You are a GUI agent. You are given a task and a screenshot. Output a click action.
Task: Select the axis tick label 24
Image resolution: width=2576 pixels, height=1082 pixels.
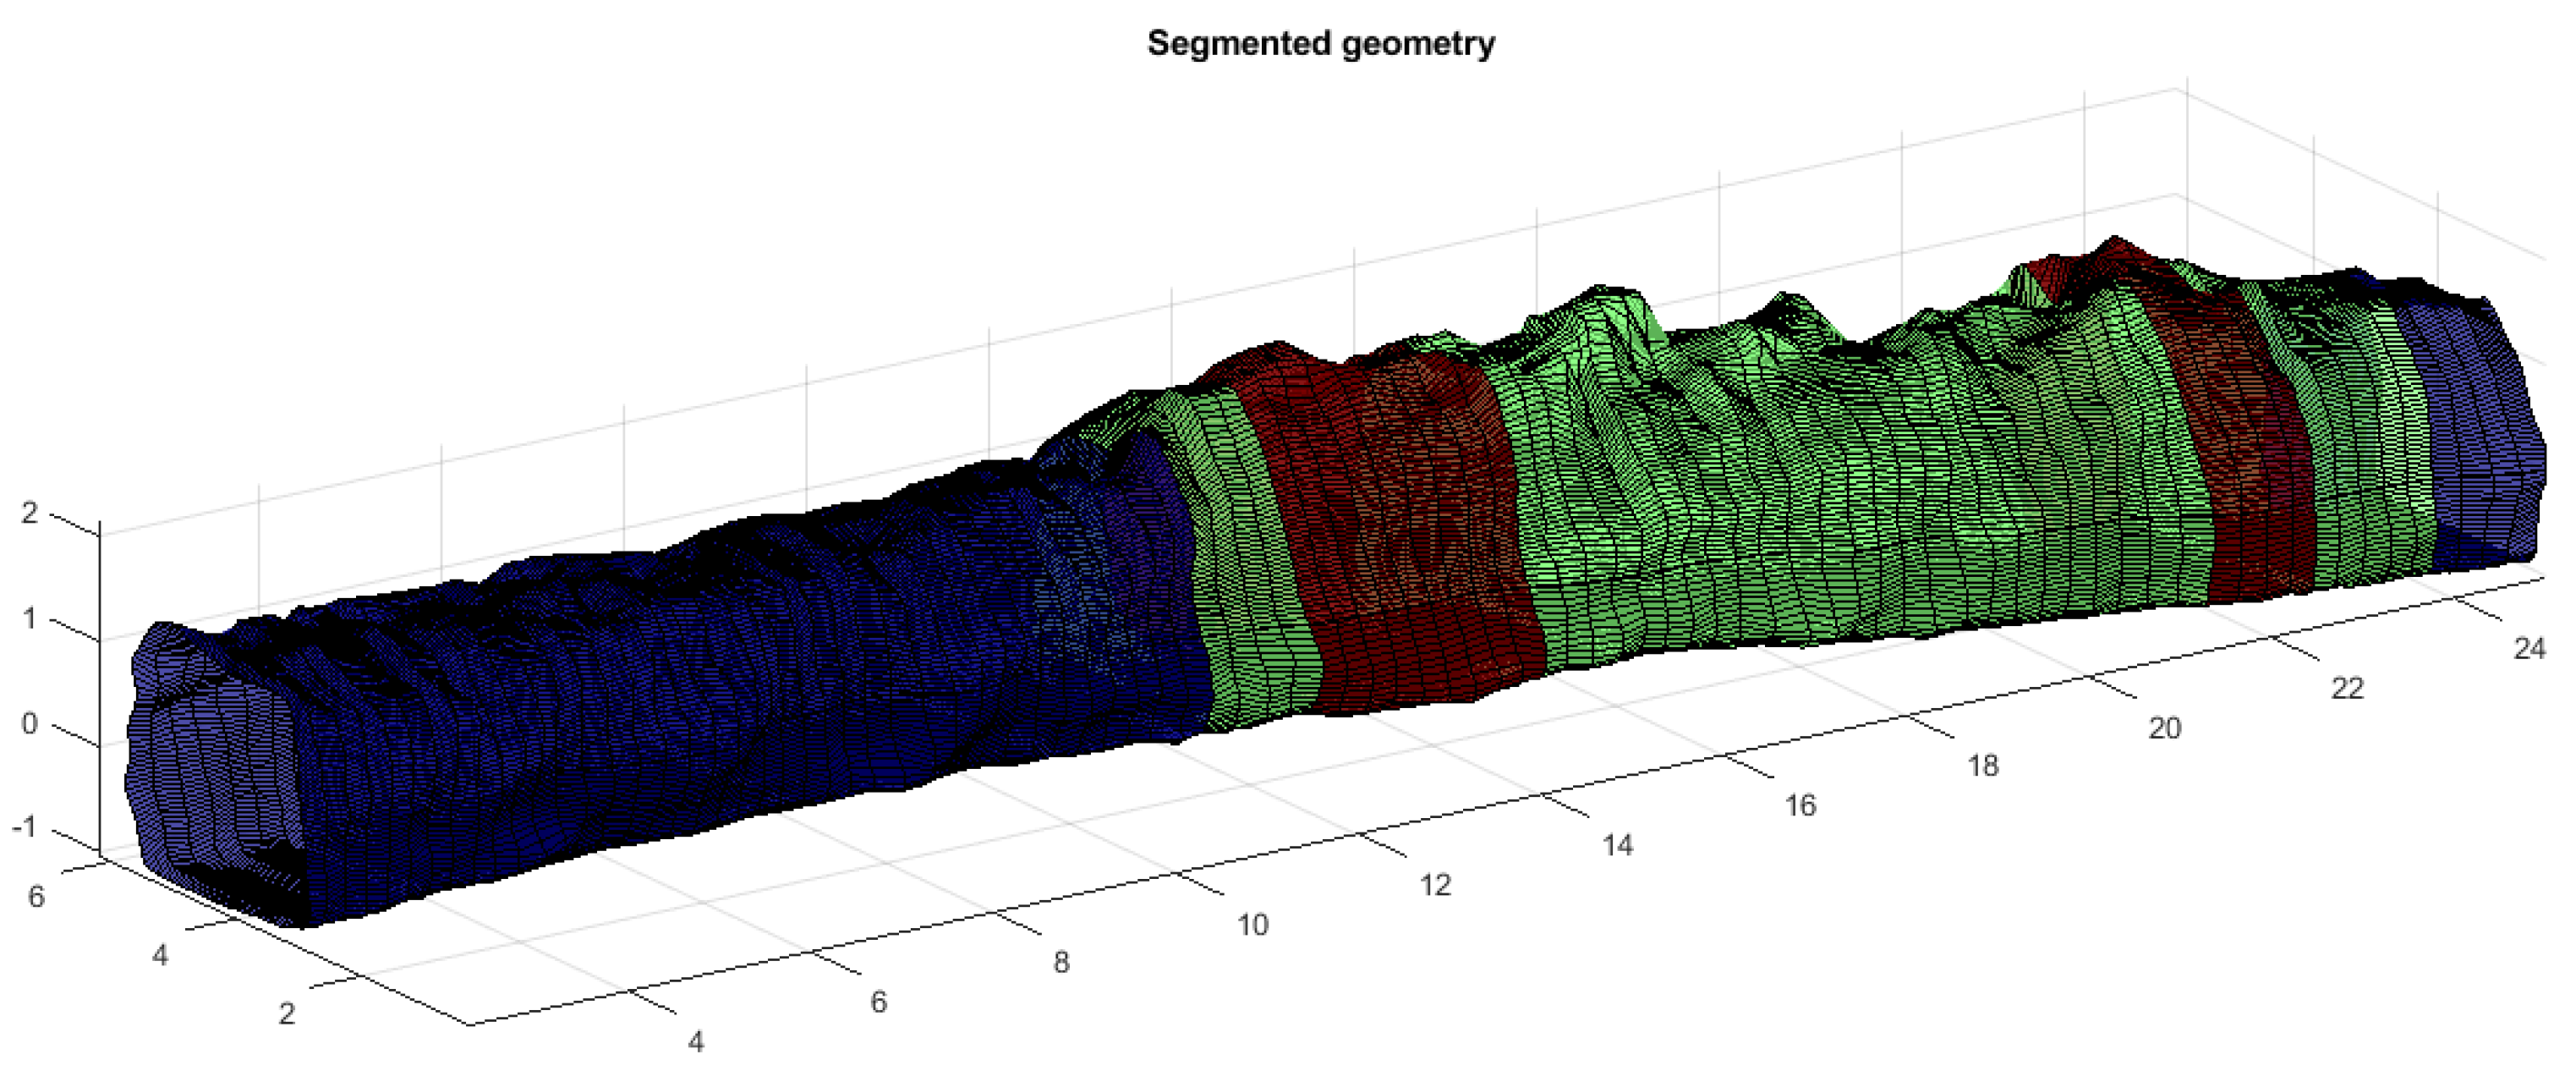(2529, 649)
